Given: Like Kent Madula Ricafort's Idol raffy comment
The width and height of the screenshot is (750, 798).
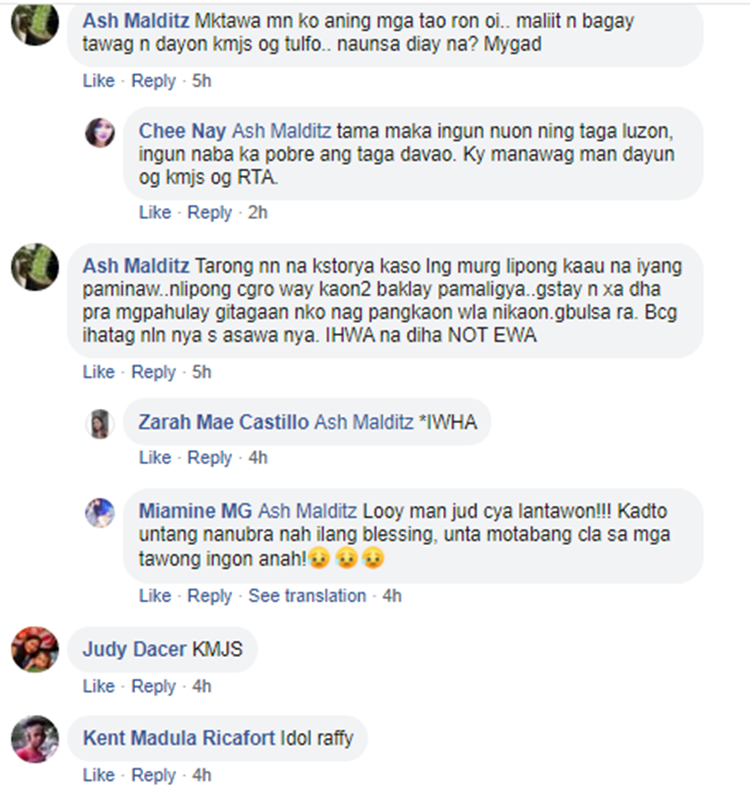Looking at the screenshot, I should click(99, 776).
